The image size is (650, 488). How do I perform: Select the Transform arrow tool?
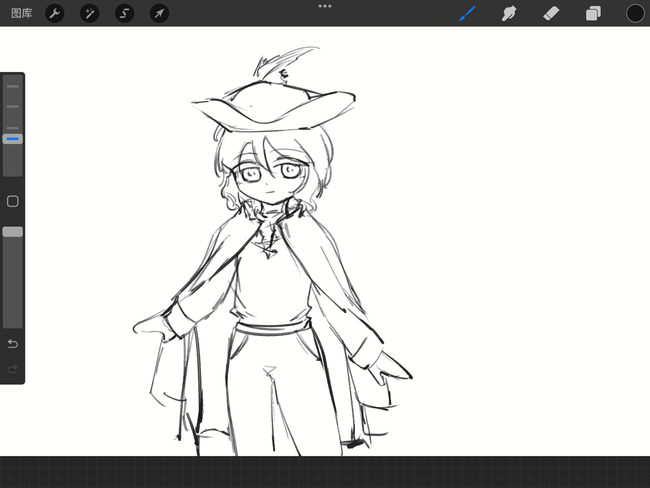[159, 13]
